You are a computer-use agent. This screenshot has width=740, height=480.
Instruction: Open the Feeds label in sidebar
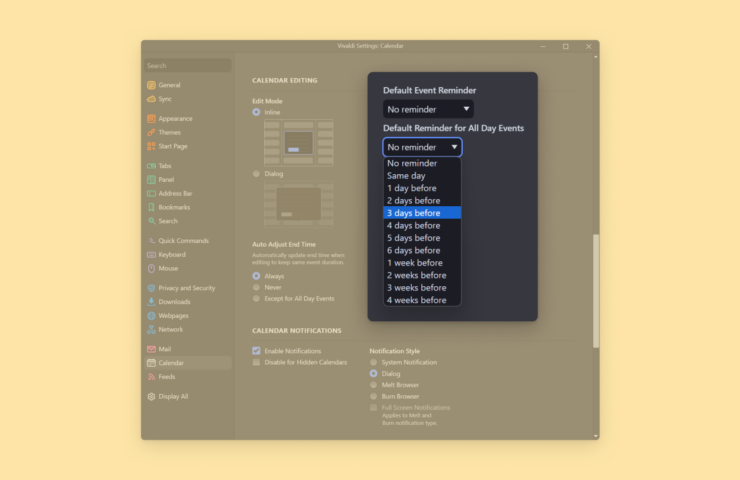tap(167, 377)
